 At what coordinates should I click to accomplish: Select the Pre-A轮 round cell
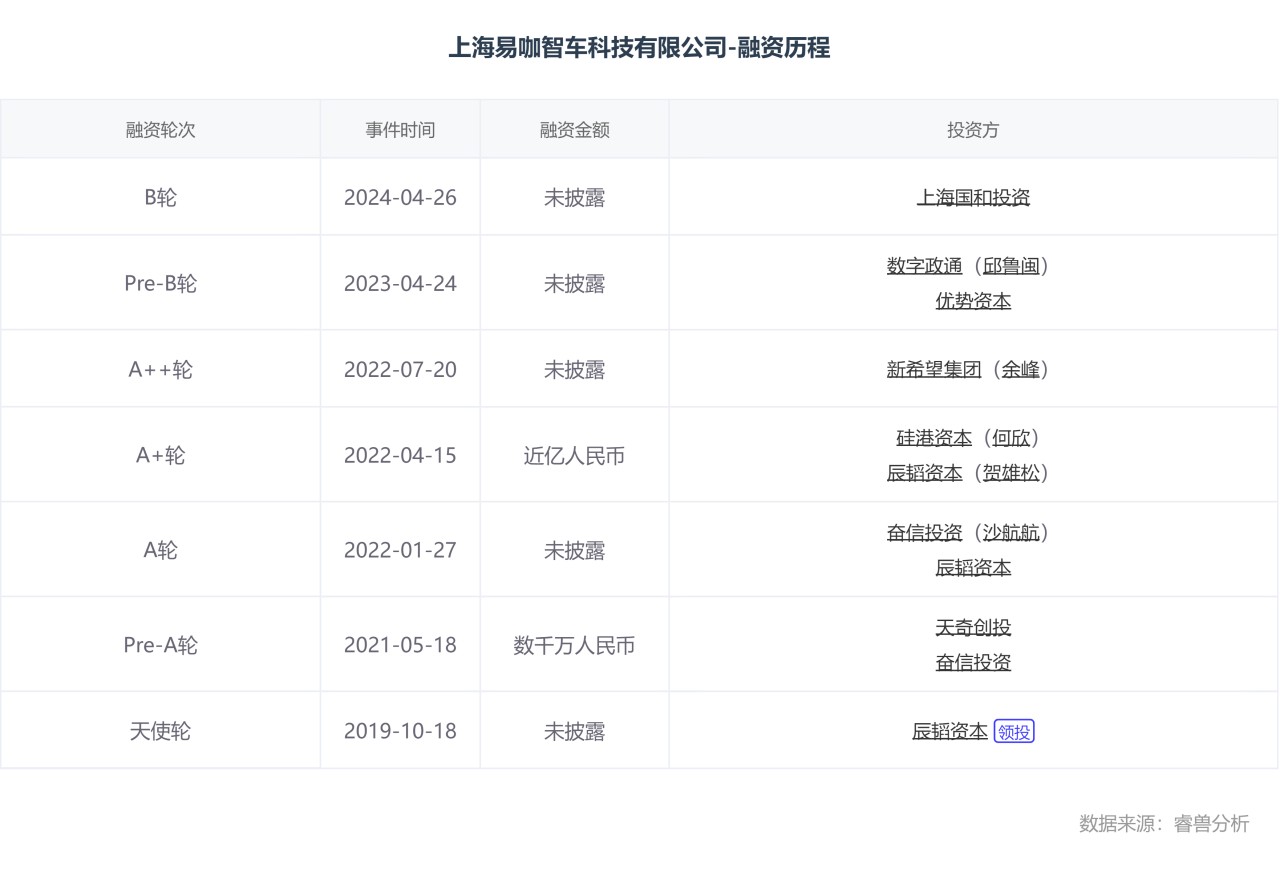point(160,645)
